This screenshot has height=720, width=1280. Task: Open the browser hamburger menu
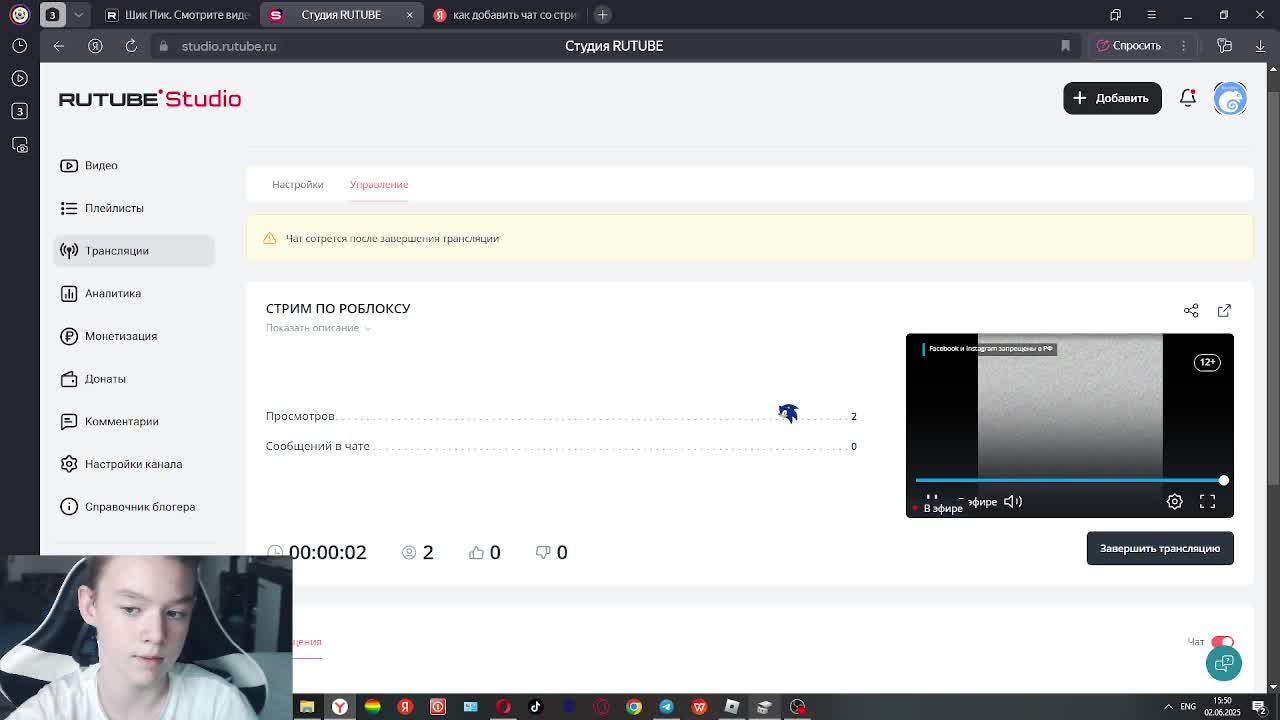(1151, 15)
